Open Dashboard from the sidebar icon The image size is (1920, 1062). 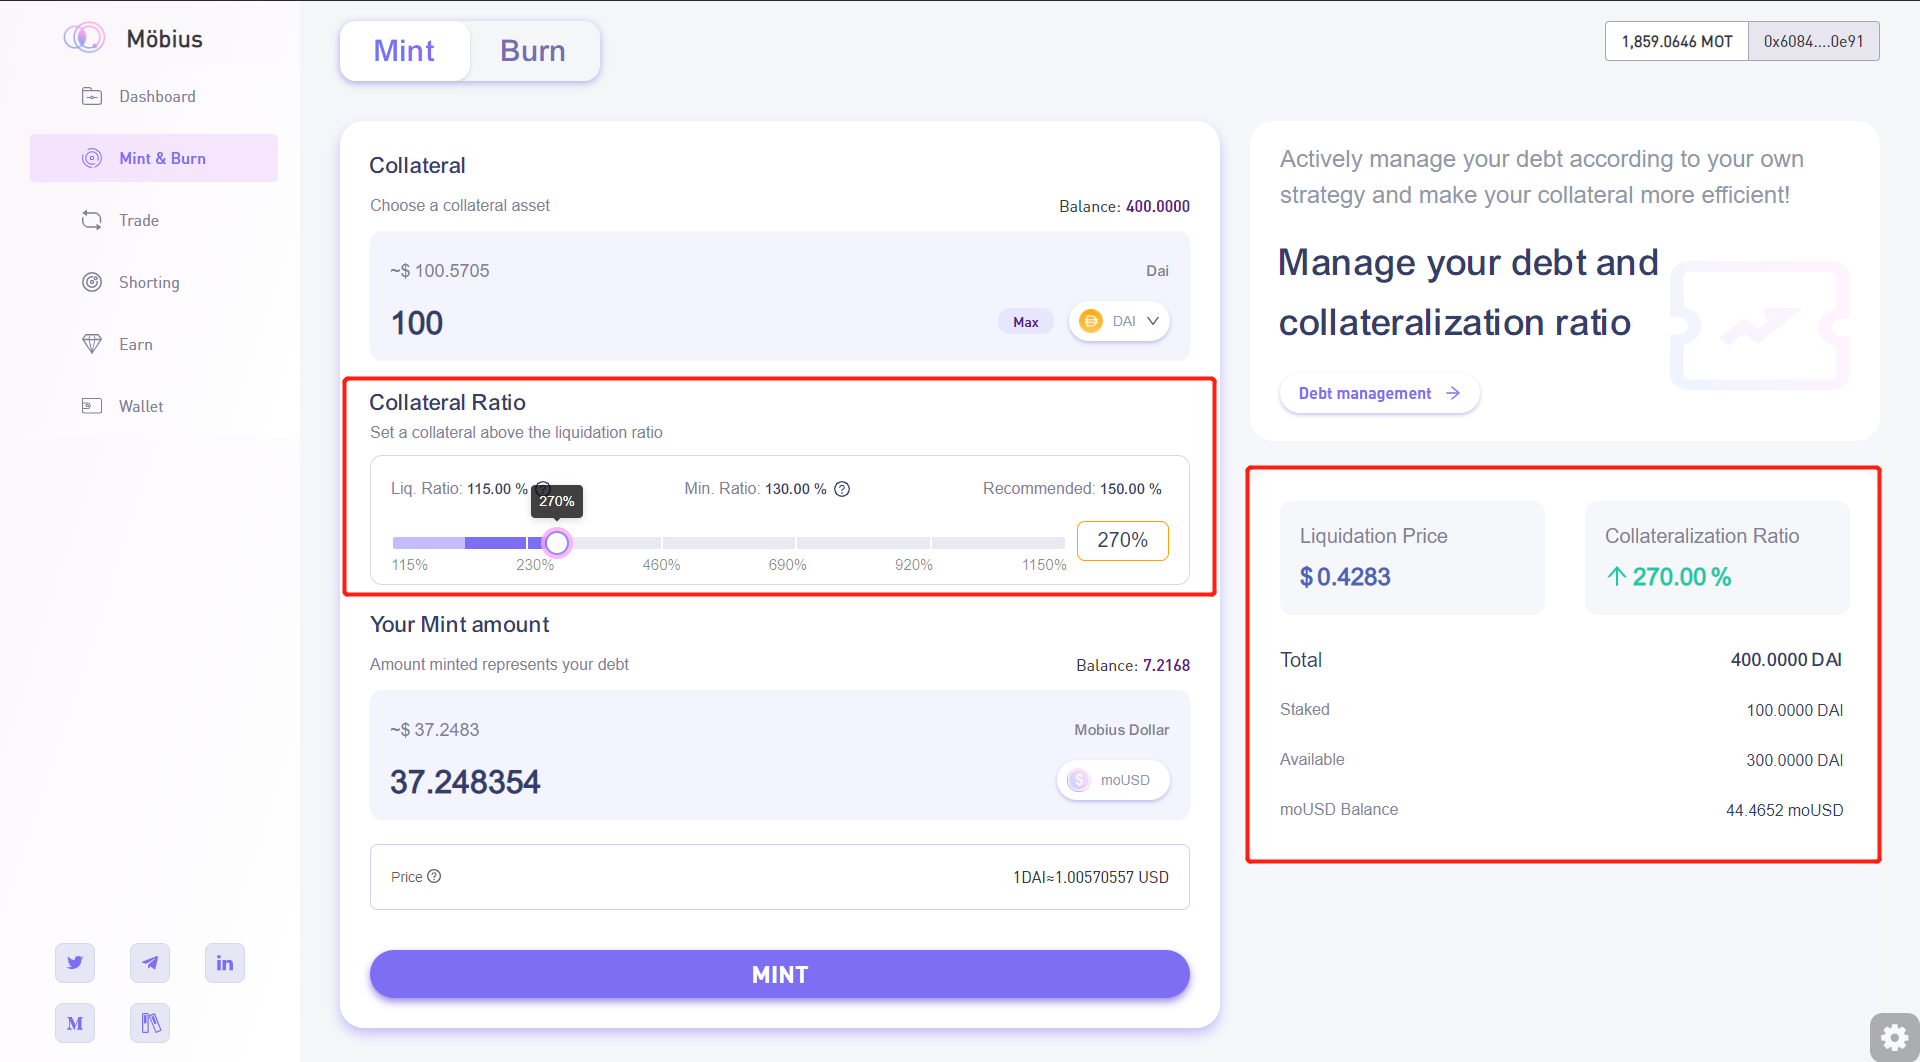click(x=92, y=96)
